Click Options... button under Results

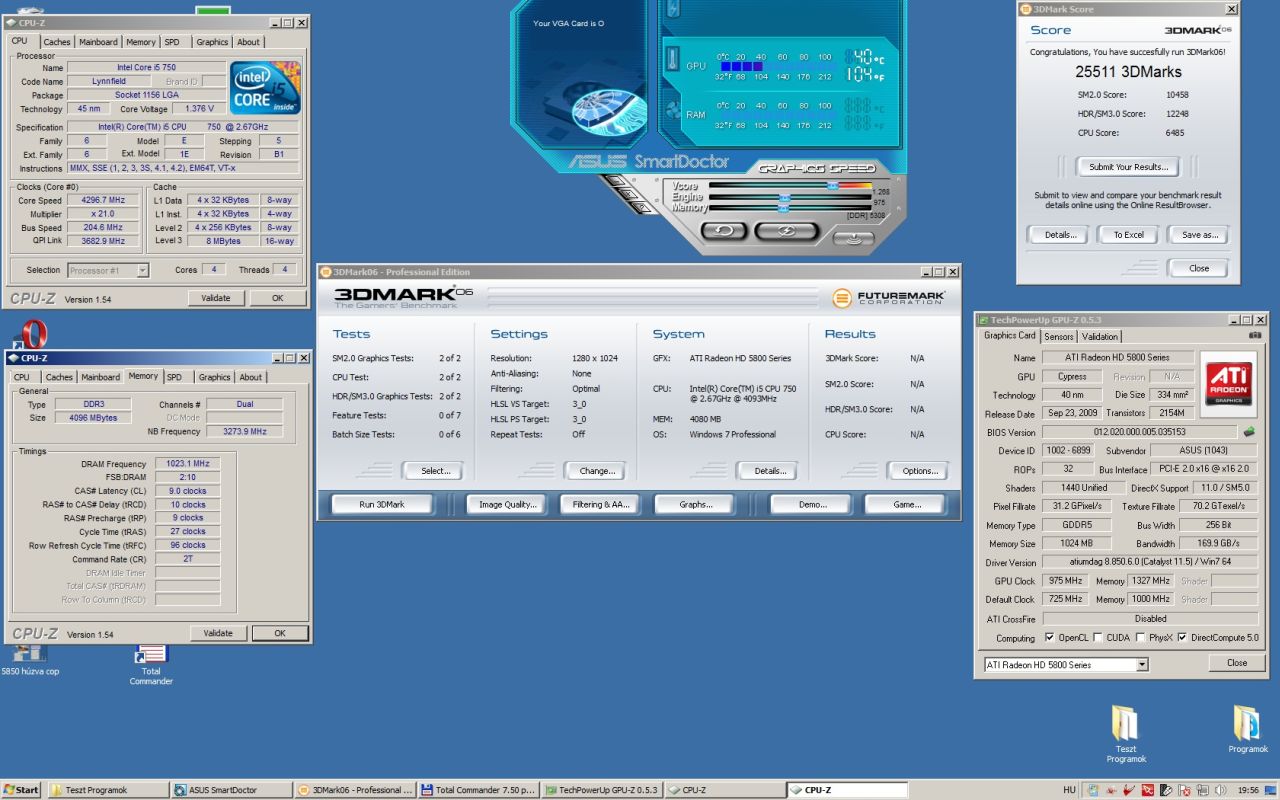(x=920, y=470)
